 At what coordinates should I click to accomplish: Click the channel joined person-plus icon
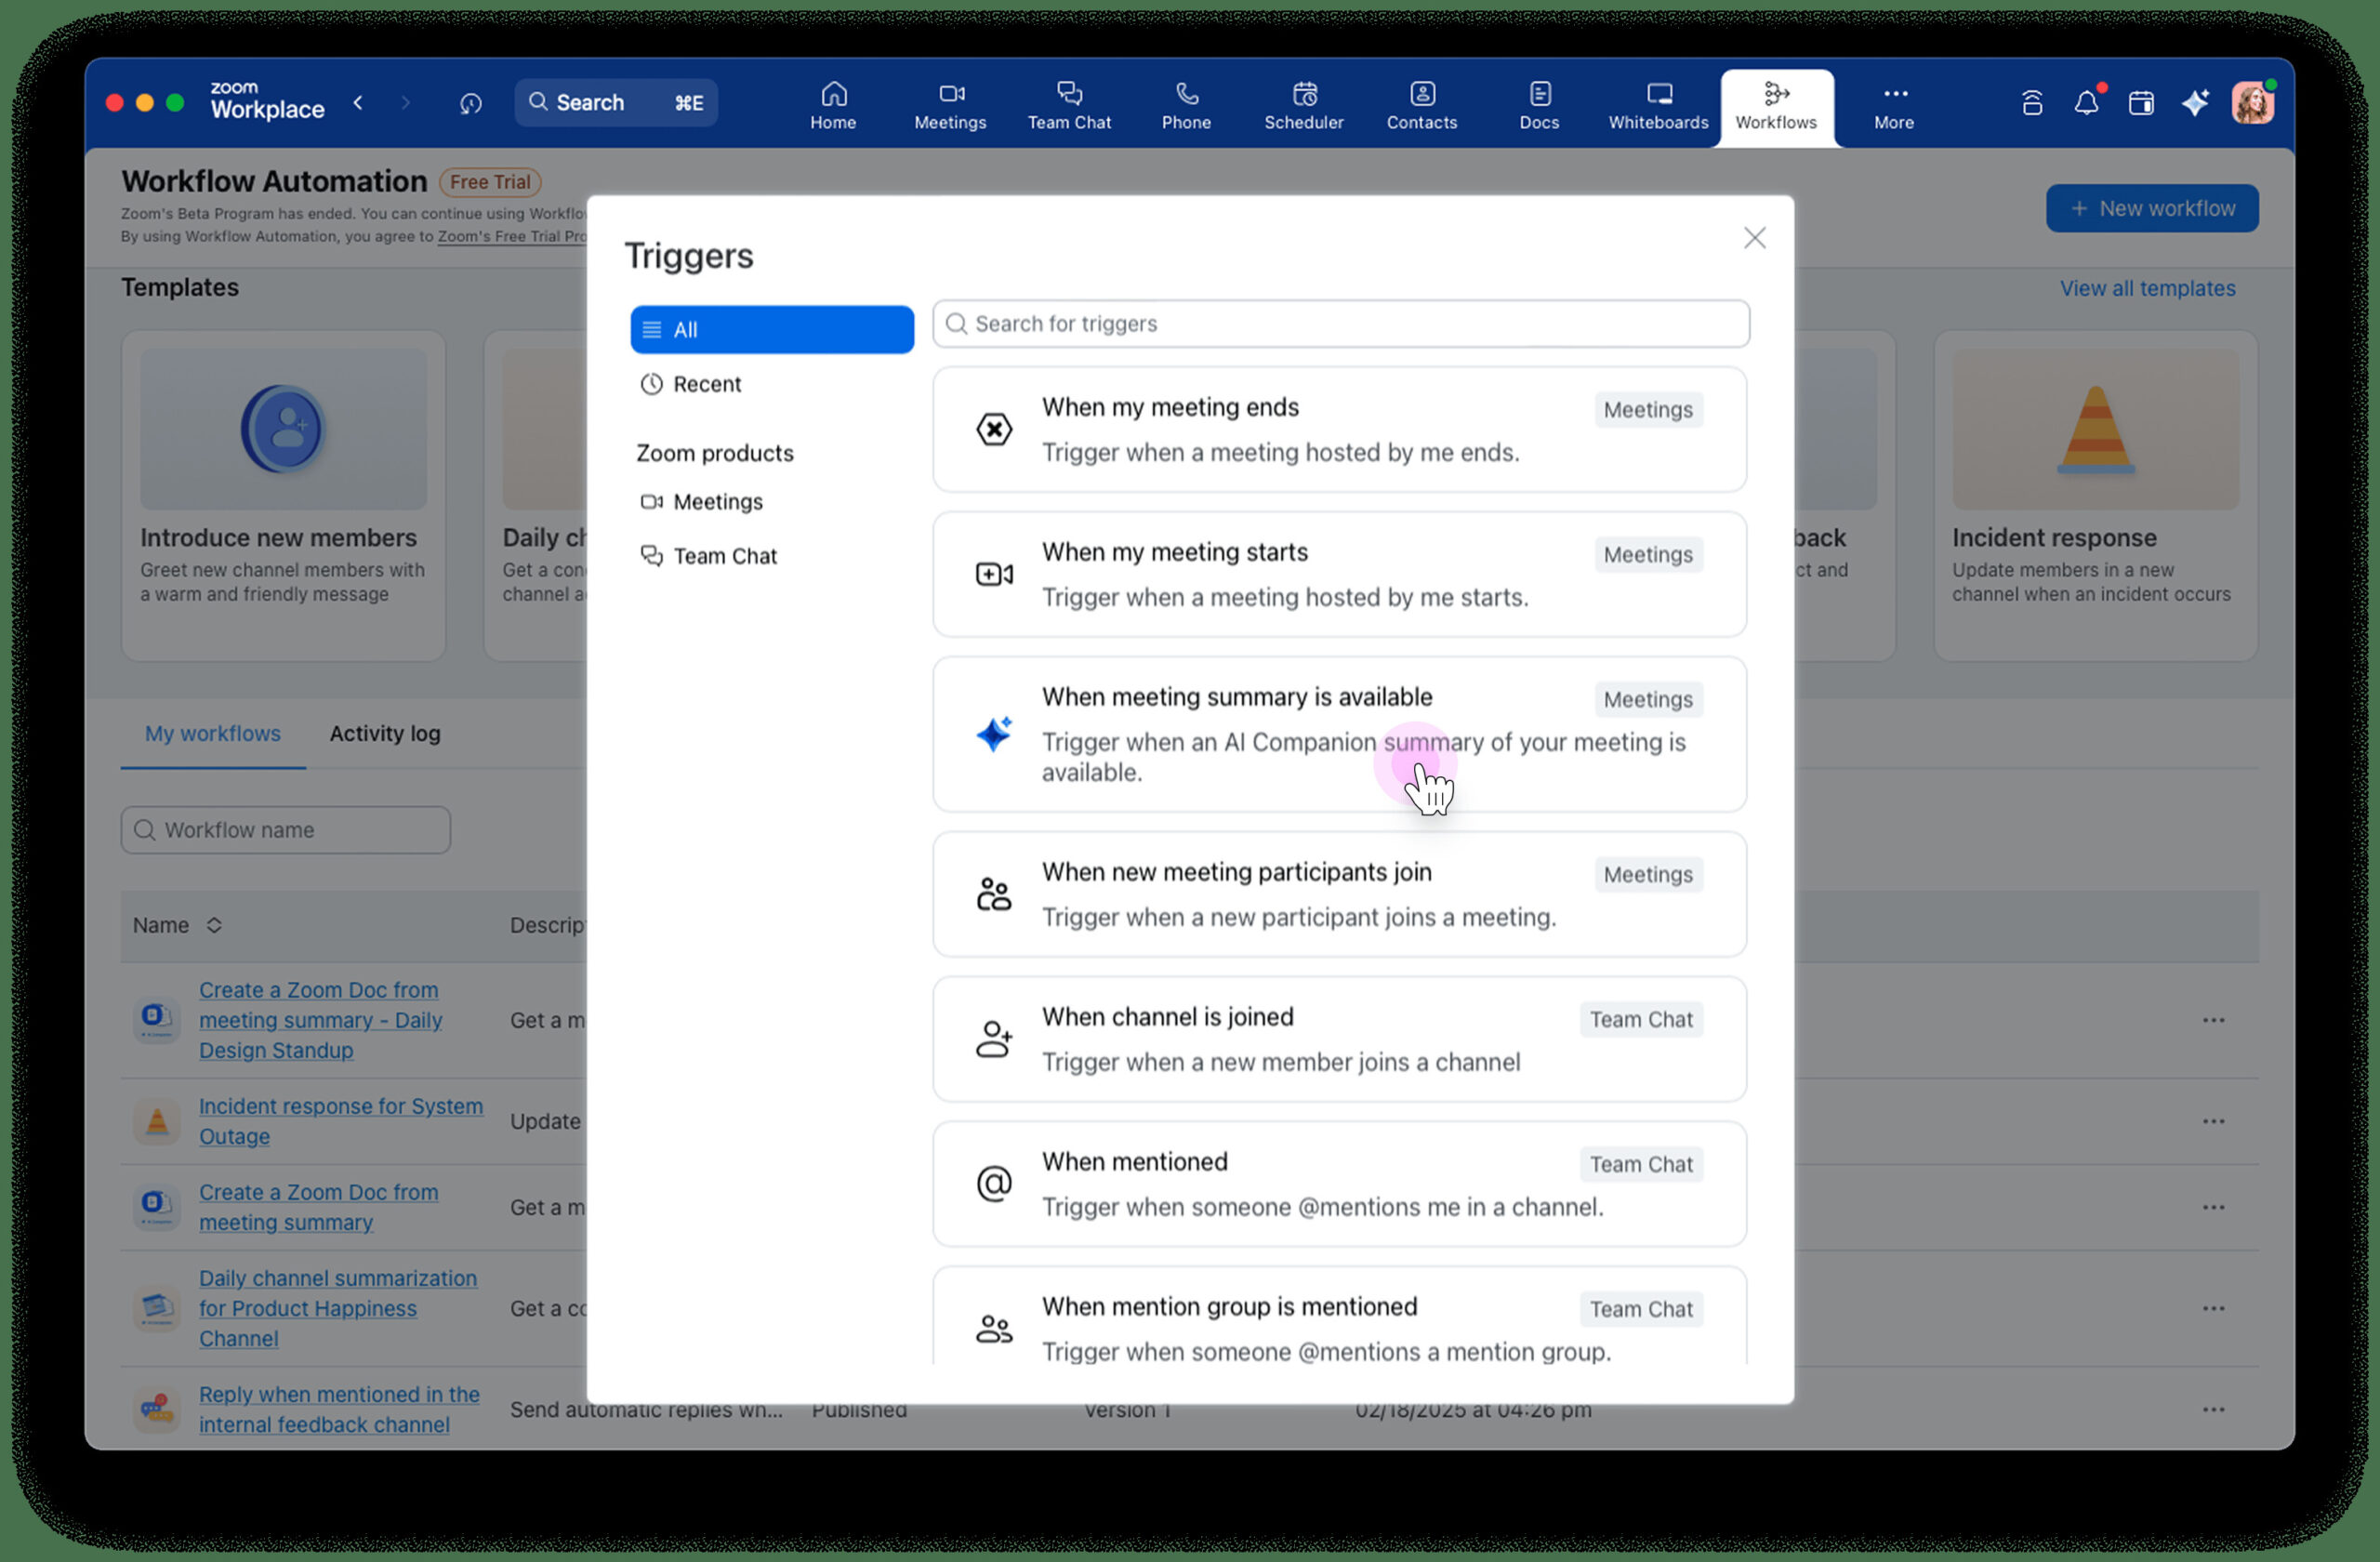click(994, 1039)
